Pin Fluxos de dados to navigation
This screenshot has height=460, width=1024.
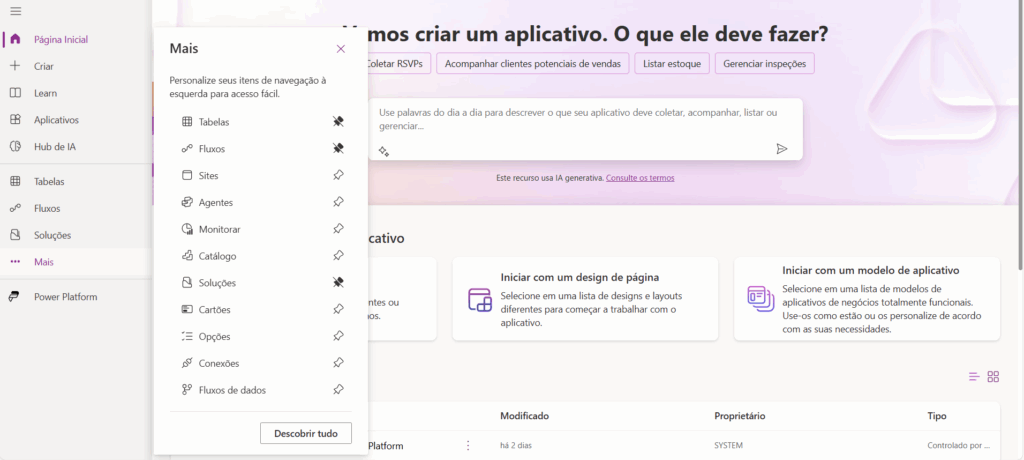pyautogui.click(x=338, y=389)
